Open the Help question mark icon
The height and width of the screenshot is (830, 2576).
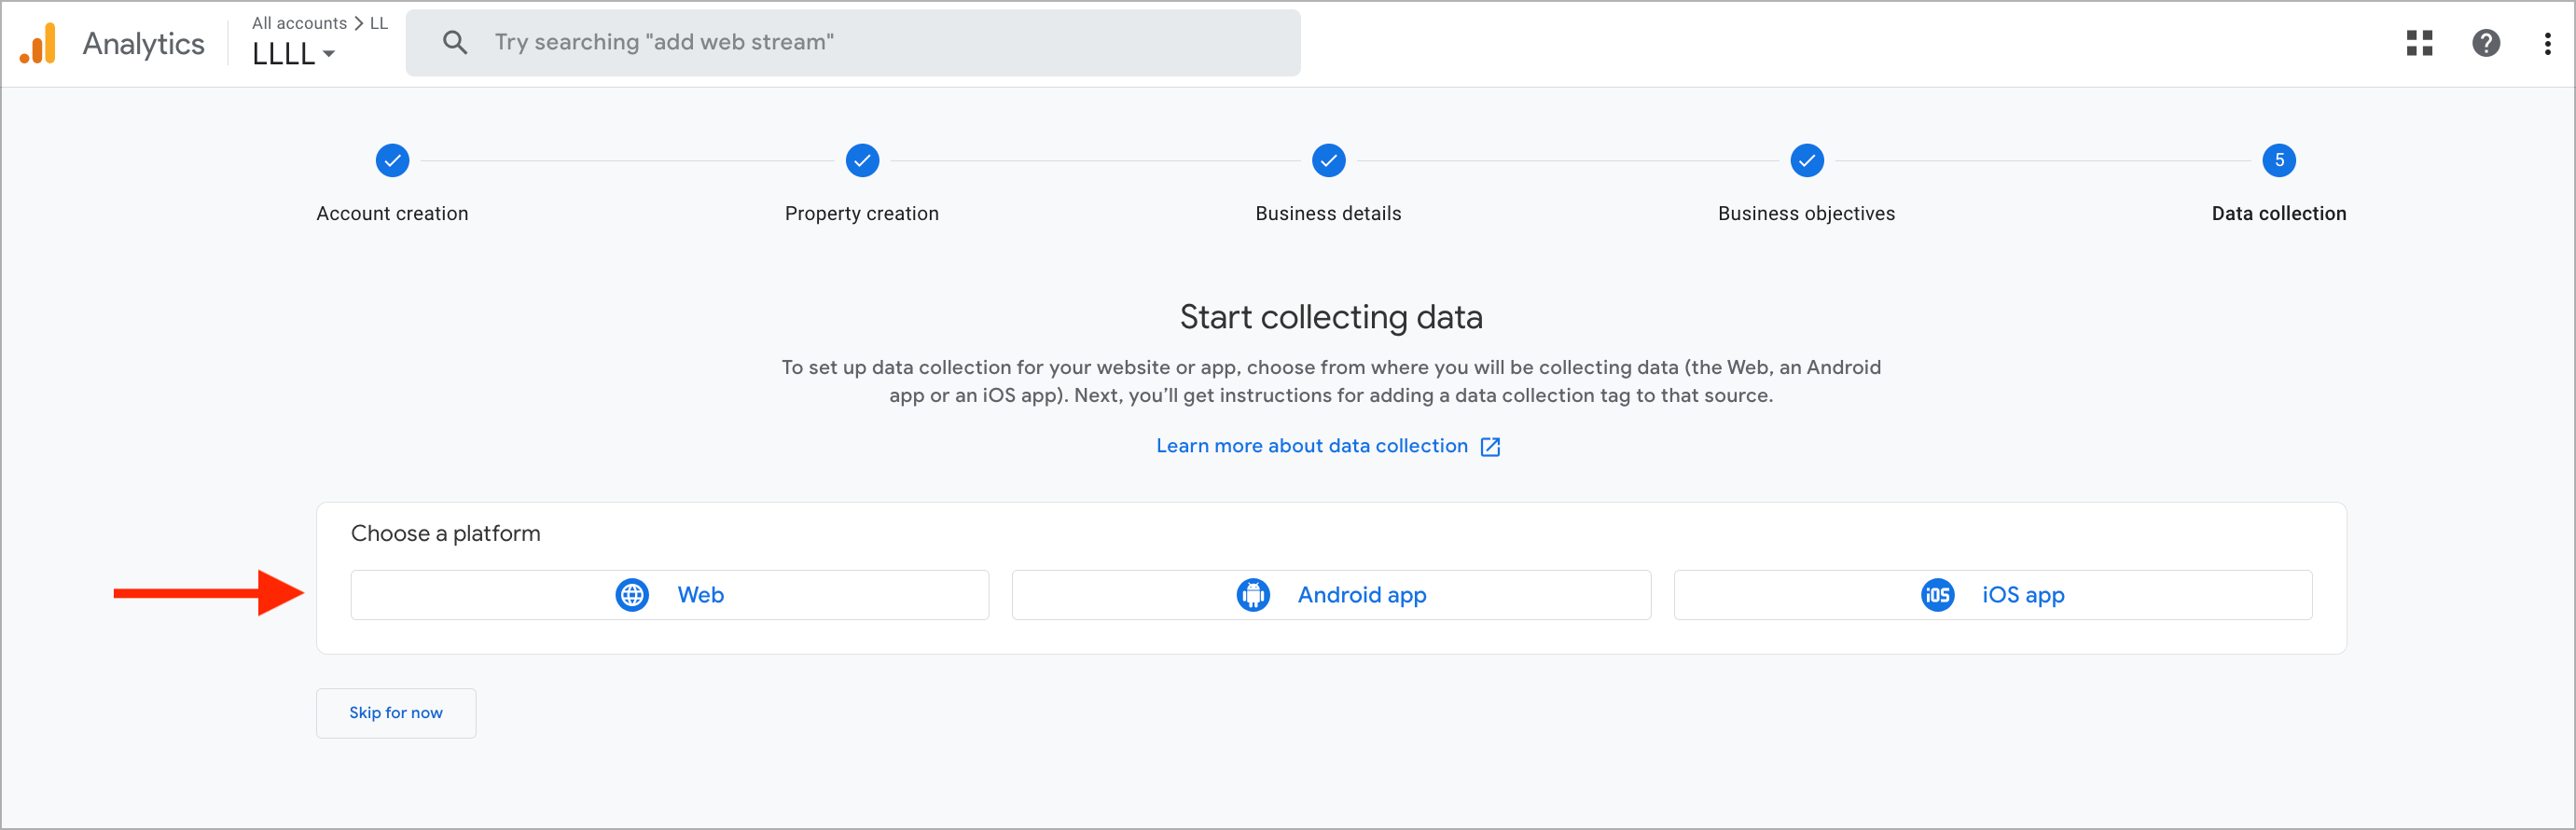point(2486,43)
